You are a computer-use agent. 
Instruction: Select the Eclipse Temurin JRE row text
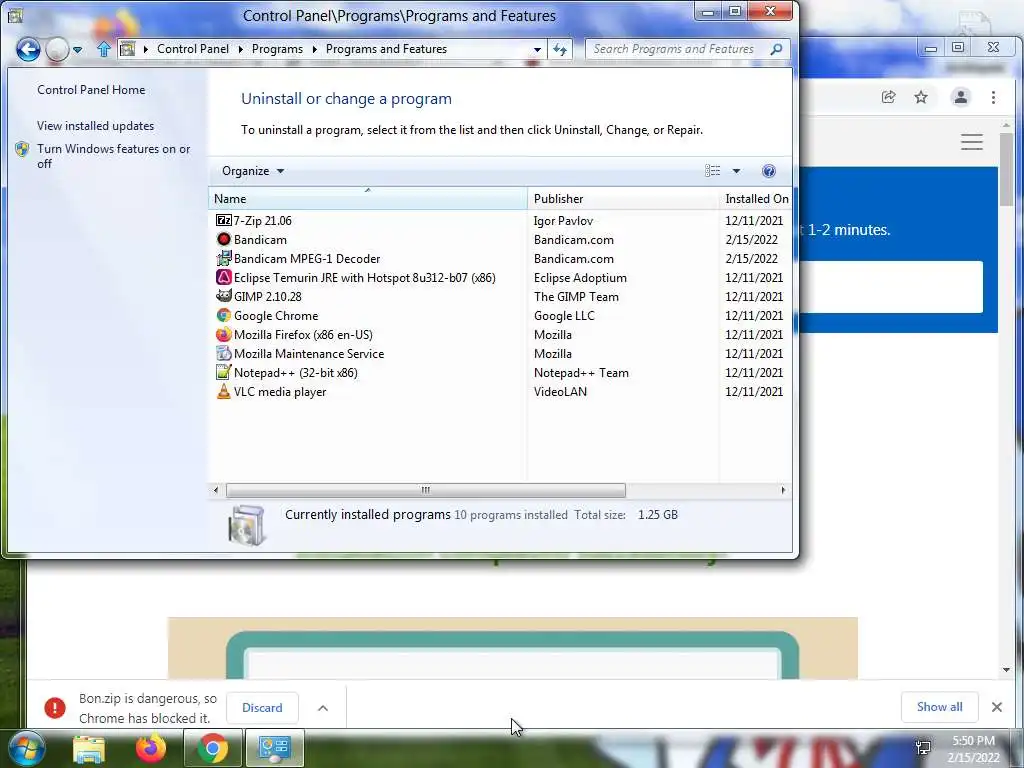pyautogui.click(x=364, y=278)
